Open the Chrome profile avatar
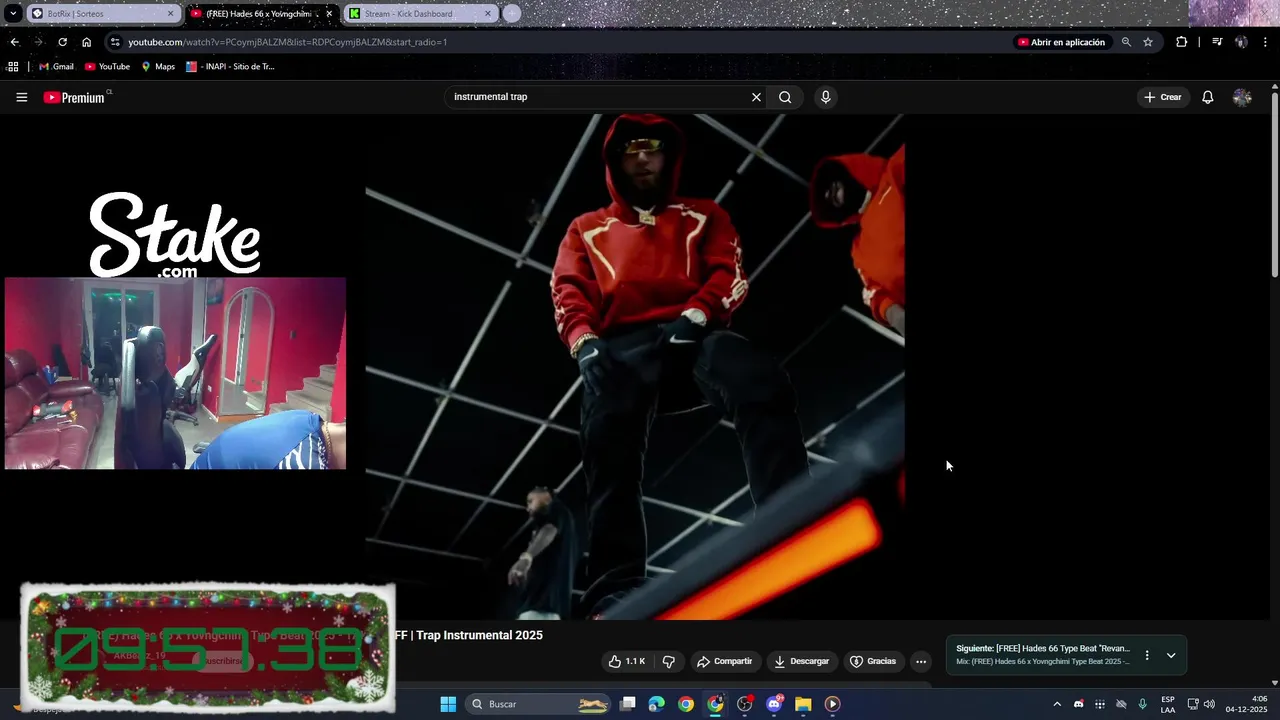1280x720 pixels. (1241, 42)
